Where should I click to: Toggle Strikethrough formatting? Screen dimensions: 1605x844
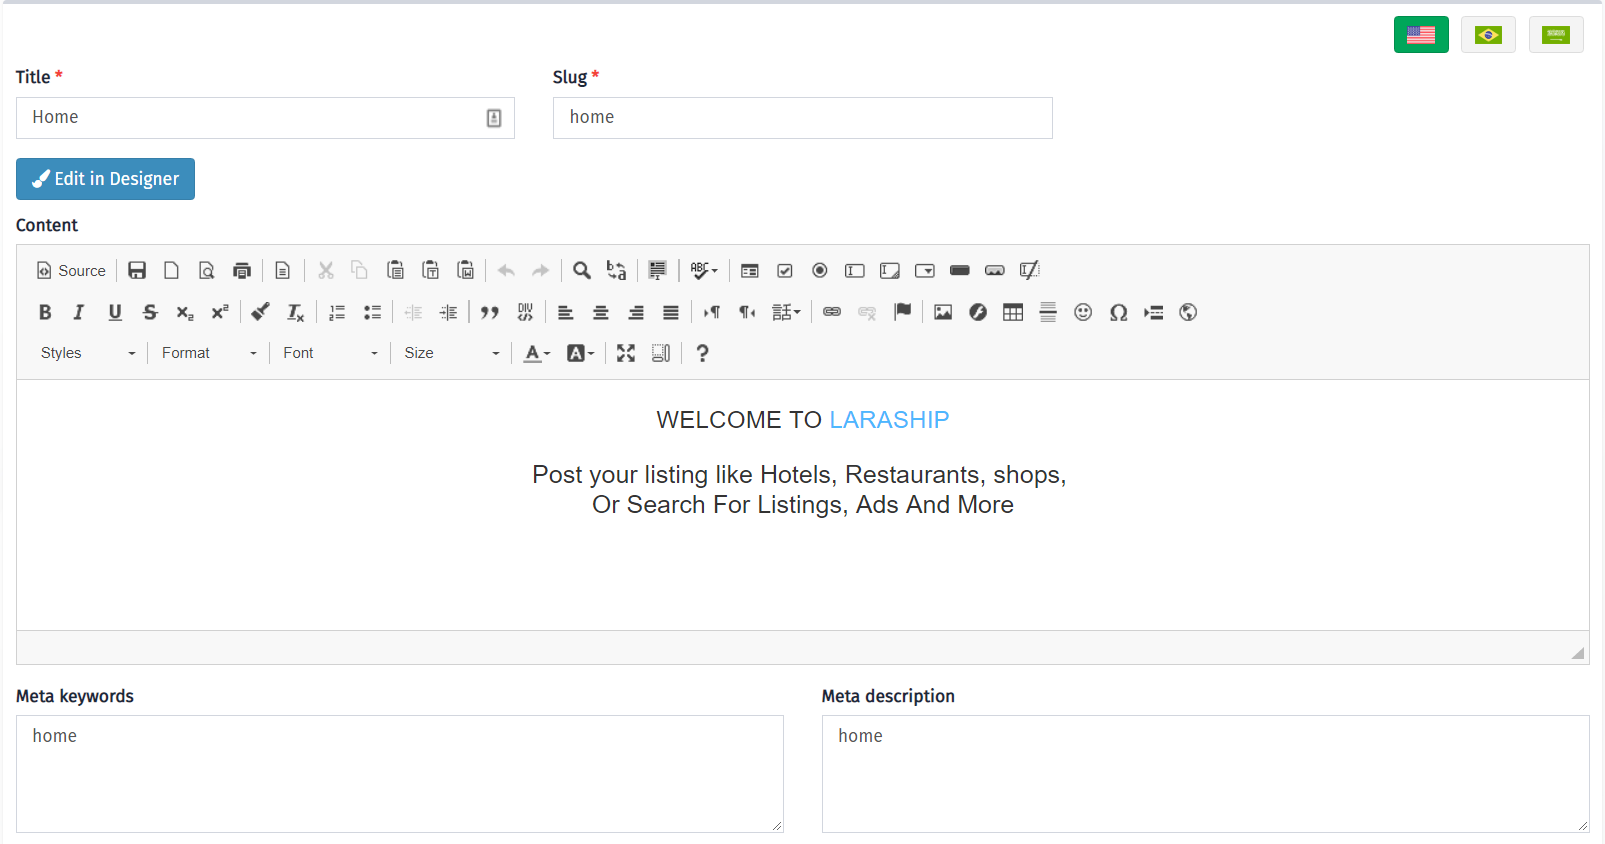click(150, 313)
